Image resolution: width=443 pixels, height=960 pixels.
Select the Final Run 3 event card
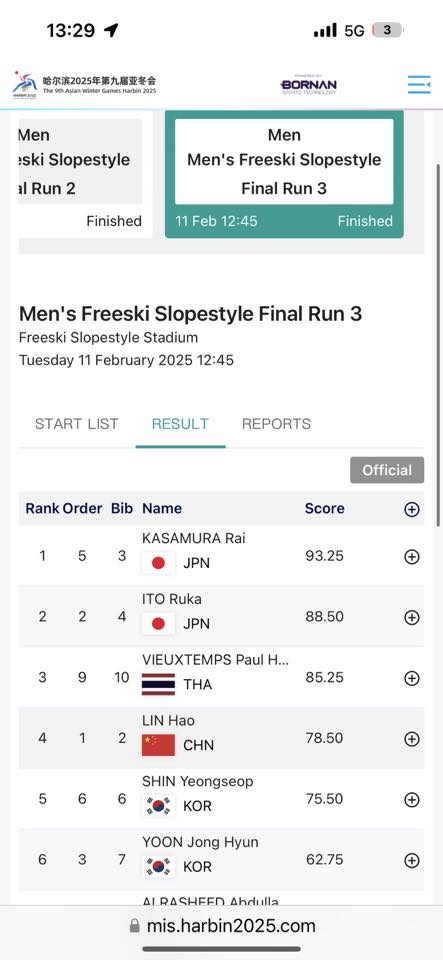[284, 174]
